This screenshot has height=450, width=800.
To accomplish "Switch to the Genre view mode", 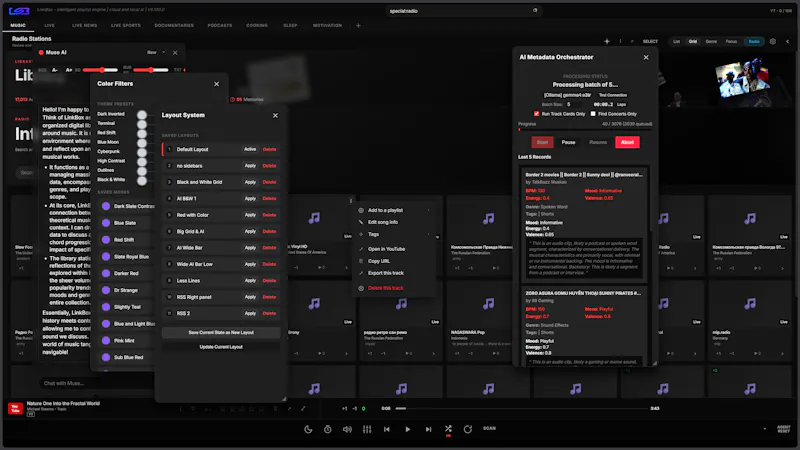I will (711, 41).
